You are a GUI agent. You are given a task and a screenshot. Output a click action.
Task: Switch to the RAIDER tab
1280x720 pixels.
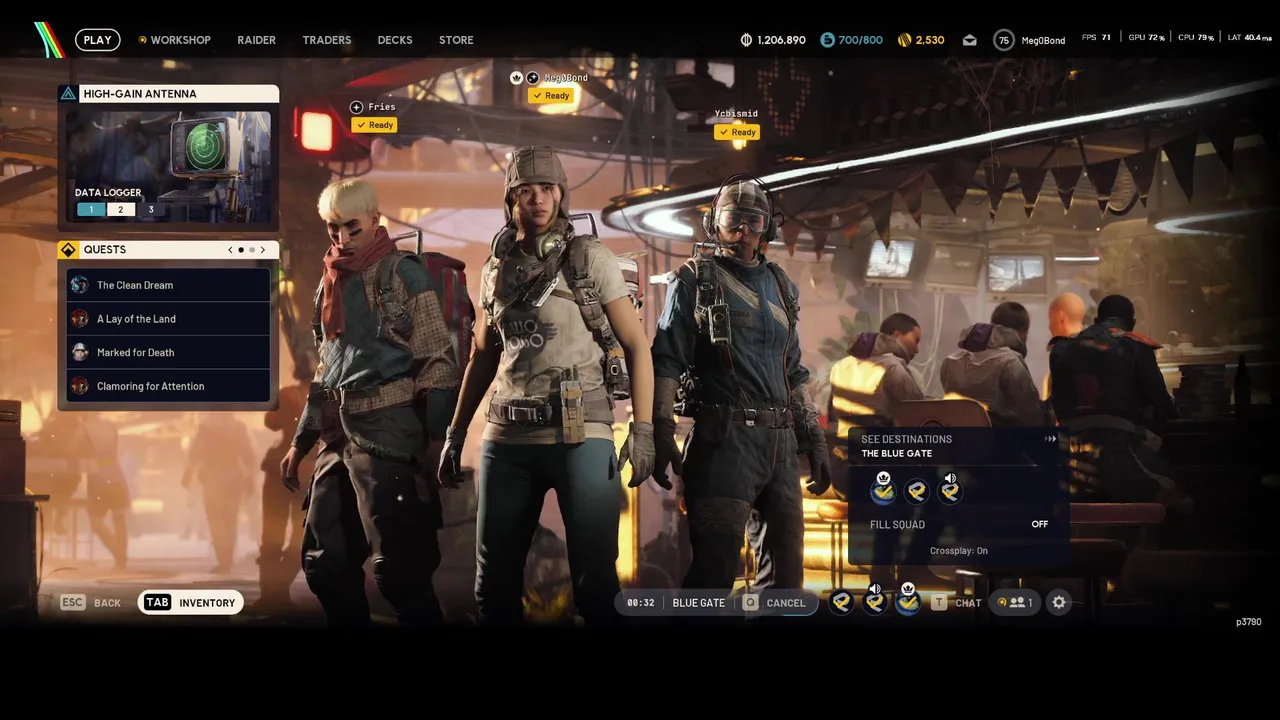pos(256,40)
